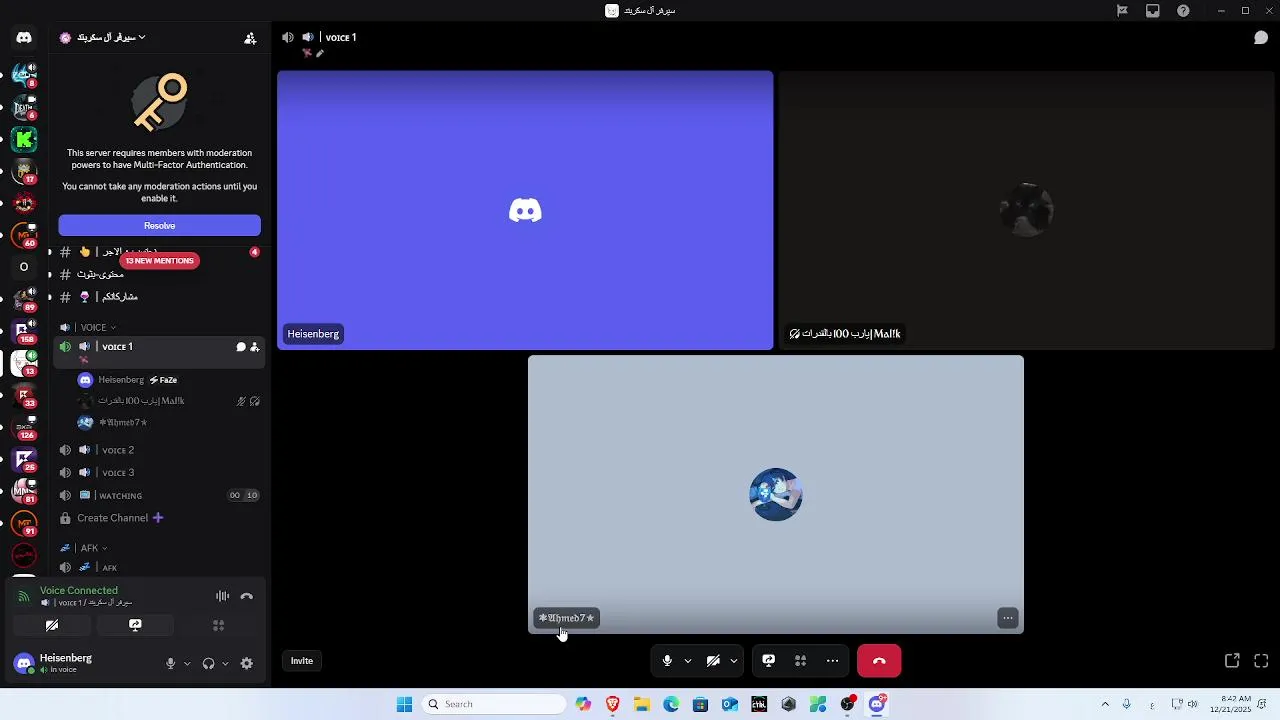Open voice connection signal icon
Image resolution: width=1280 pixels, height=720 pixels.
point(23,596)
